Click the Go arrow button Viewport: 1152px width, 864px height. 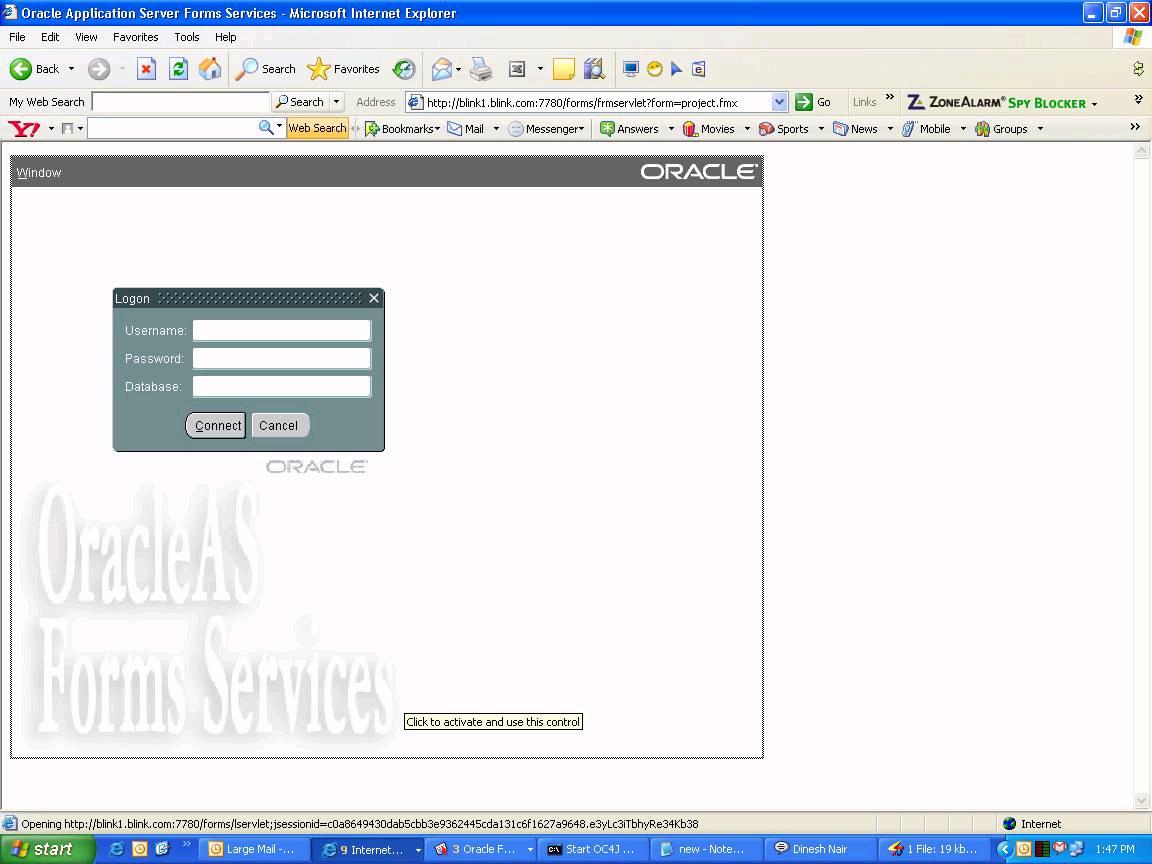[x=804, y=102]
